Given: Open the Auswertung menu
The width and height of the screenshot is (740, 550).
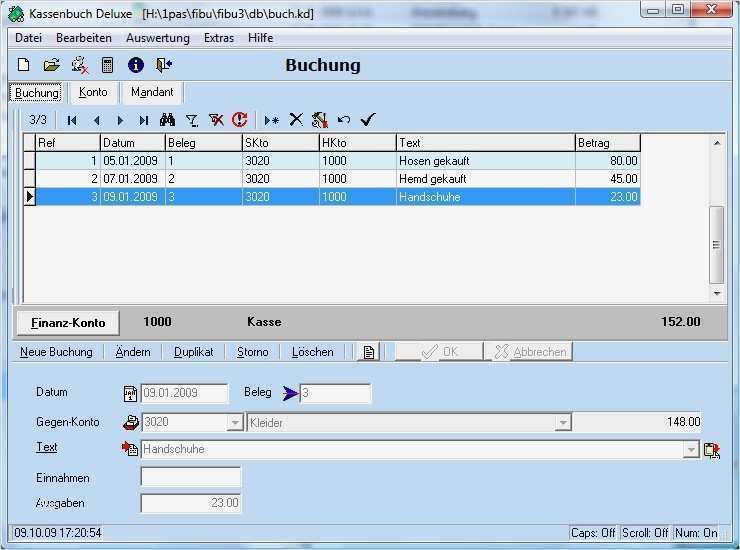Looking at the screenshot, I should (x=158, y=38).
